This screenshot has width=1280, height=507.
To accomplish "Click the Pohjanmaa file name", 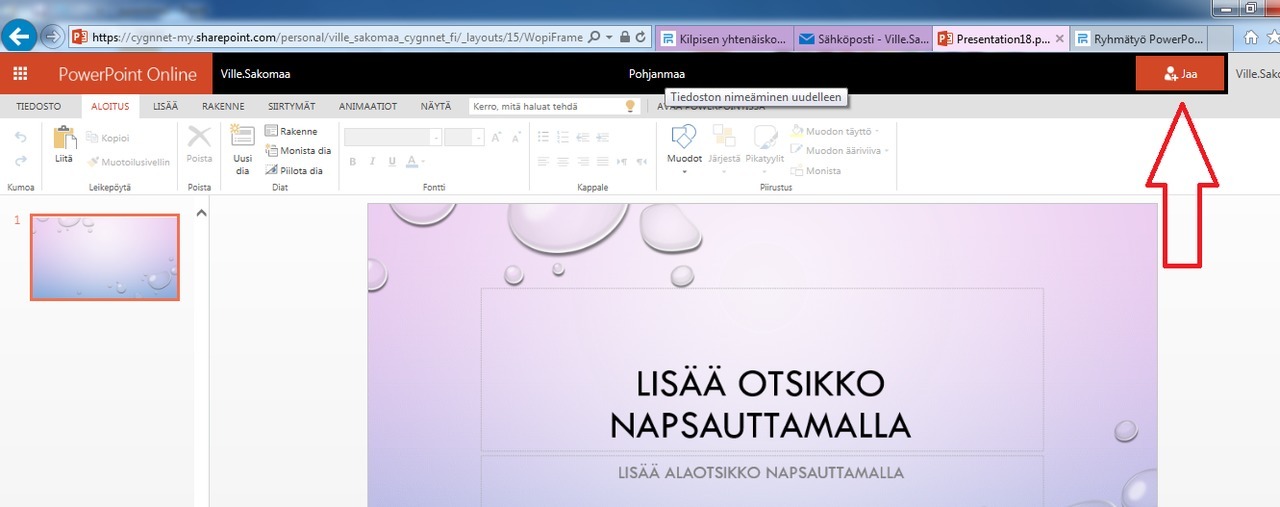I will coord(657,74).
